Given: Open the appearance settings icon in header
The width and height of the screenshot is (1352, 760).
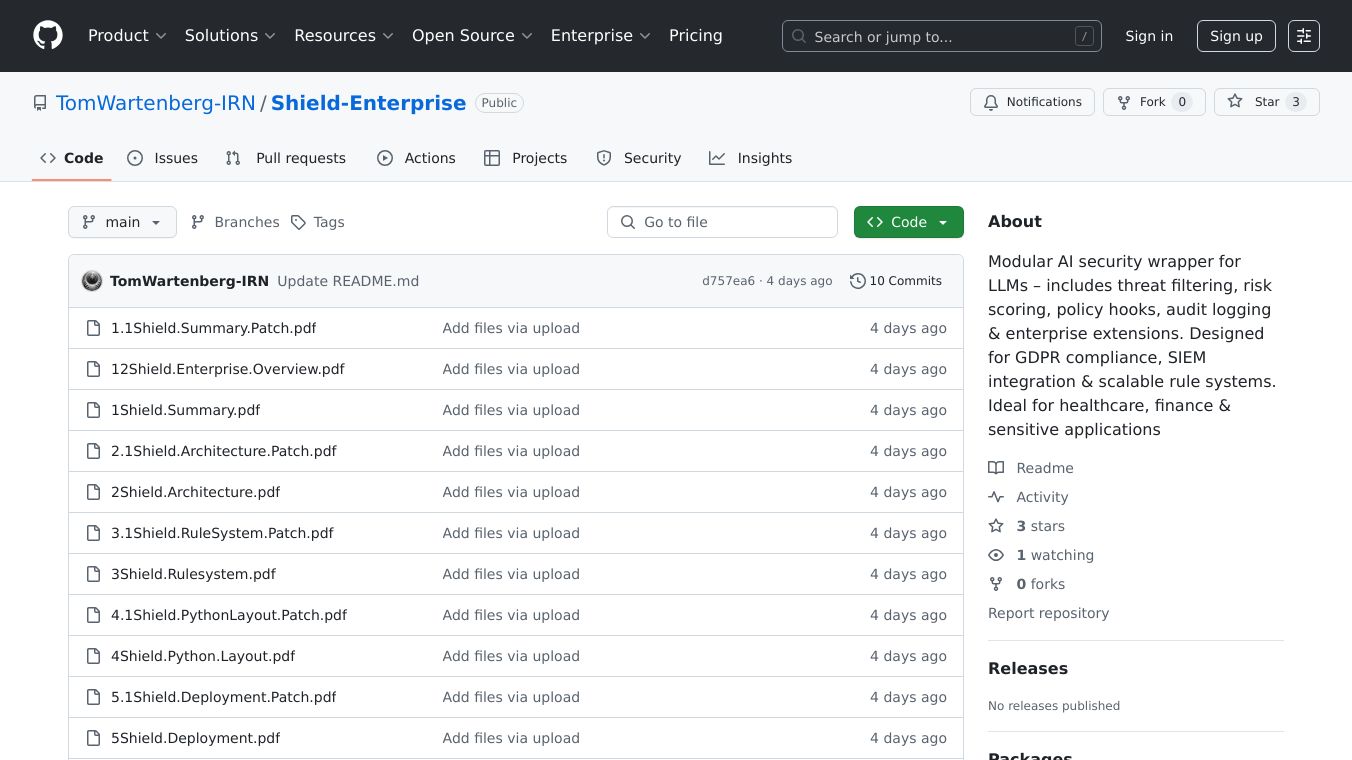Looking at the screenshot, I should click(1303, 36).
